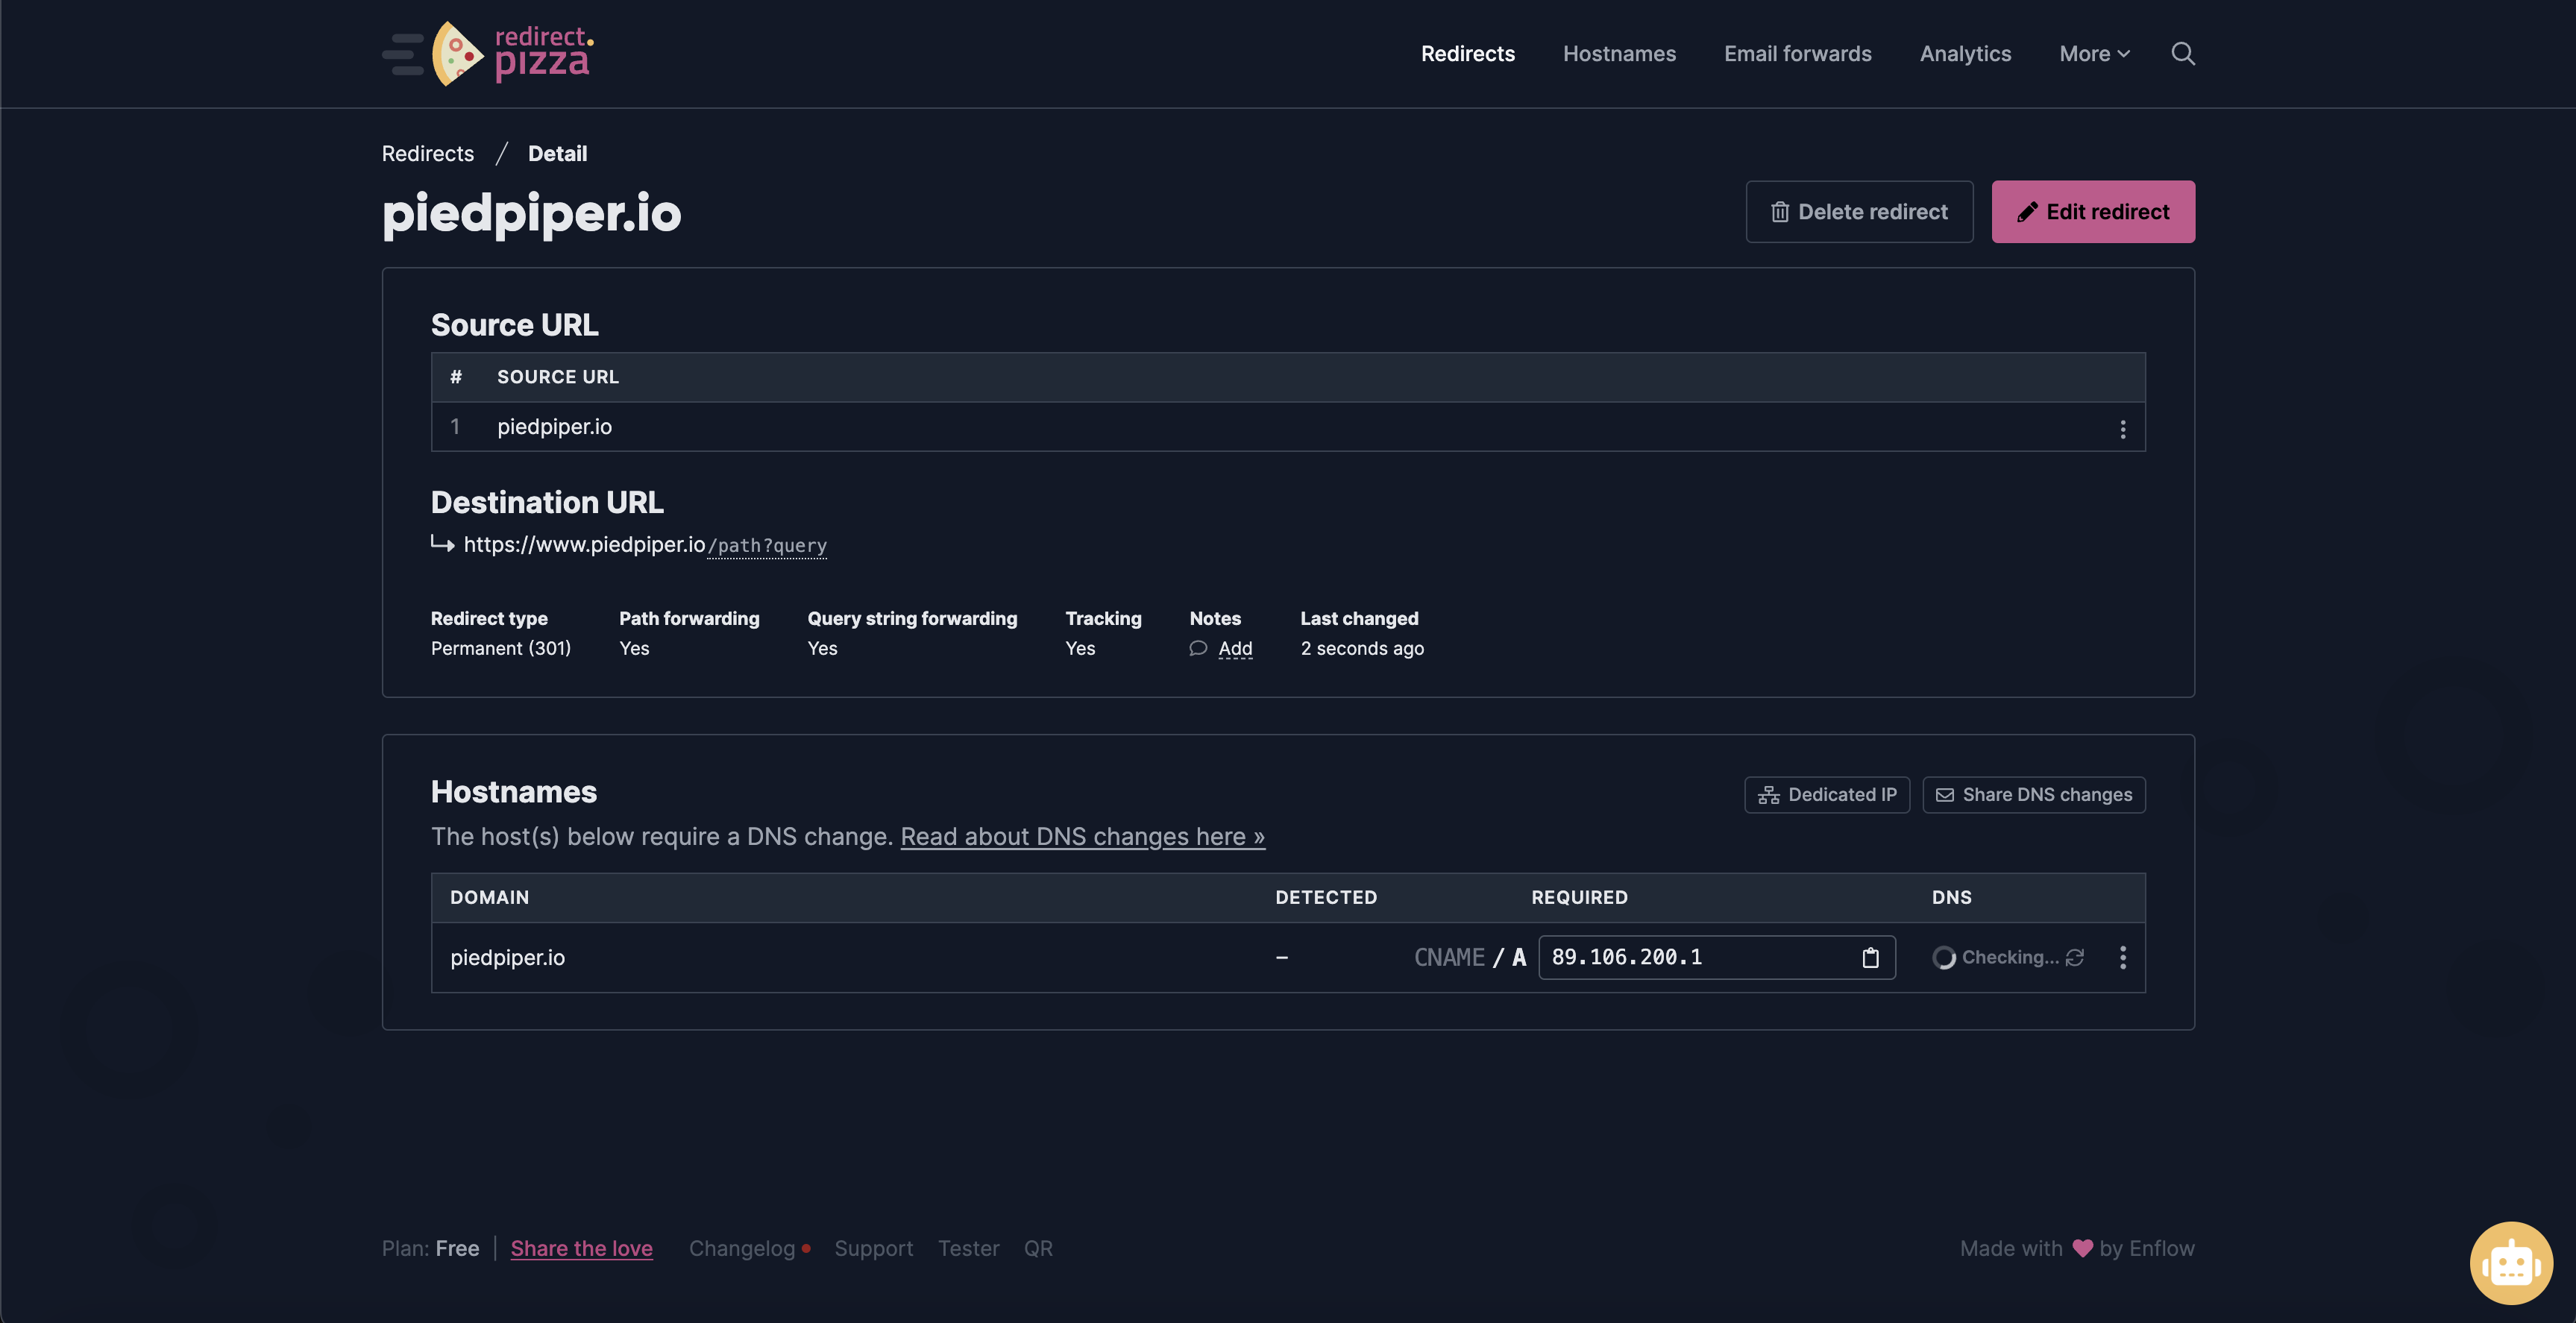This screenshot has width=2576, height=1323.
Task: Refresh the DNS check status
Action: tap(2075, 958)
